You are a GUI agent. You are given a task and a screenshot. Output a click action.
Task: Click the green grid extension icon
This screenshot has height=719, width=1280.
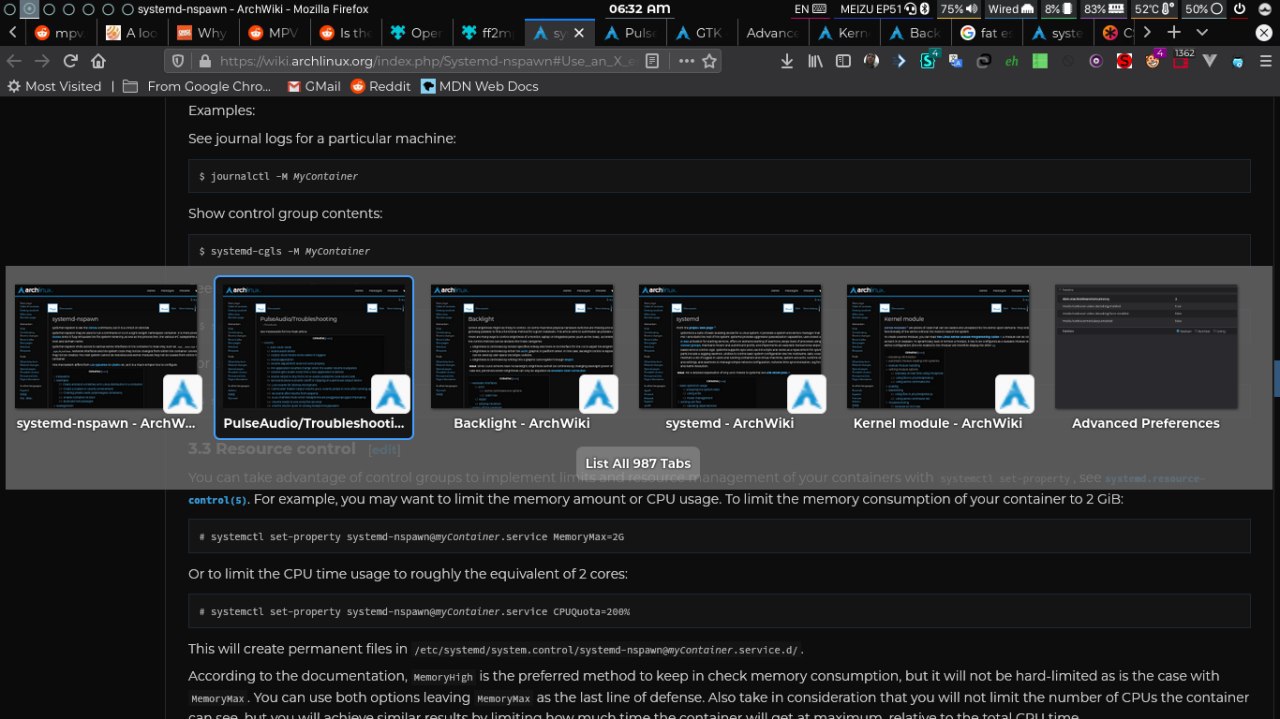click(x=1040, y=61)
